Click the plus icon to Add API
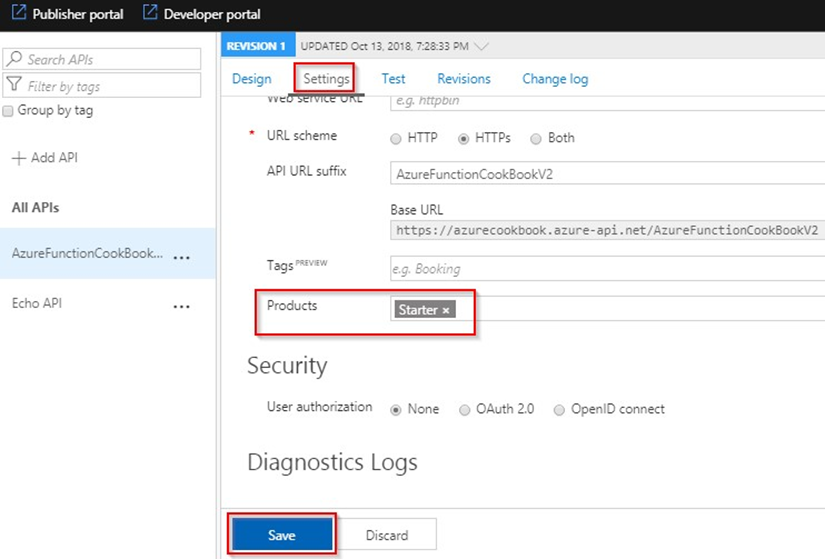The width and height of the screenshot is (825, 559). (16, 158)
